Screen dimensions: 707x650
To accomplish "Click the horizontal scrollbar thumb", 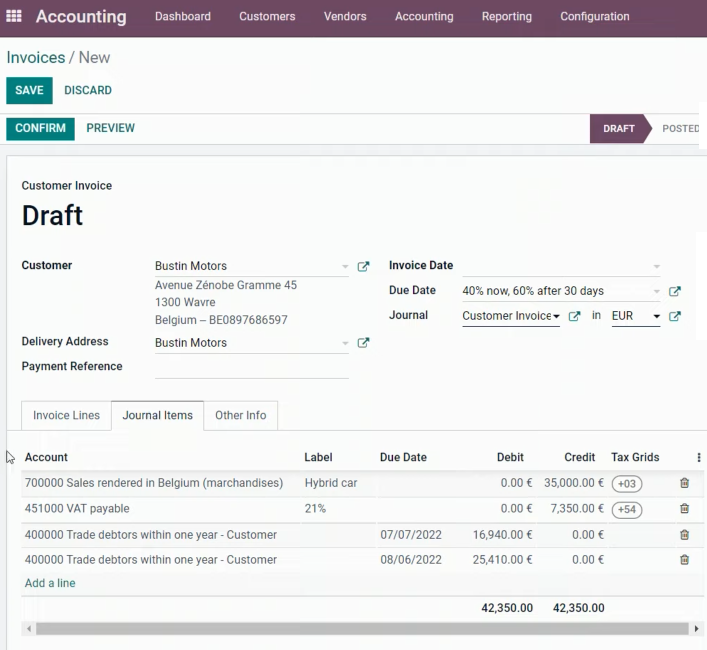I will click(x=362, y=628).
